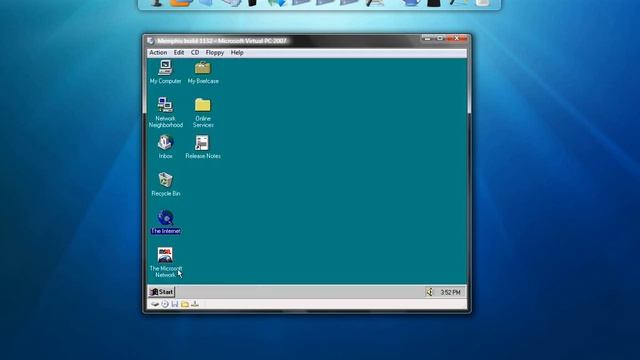The image size is (640, 360).
Task: Click the network adapter status bar icon
Action: [x=195, y=304]
